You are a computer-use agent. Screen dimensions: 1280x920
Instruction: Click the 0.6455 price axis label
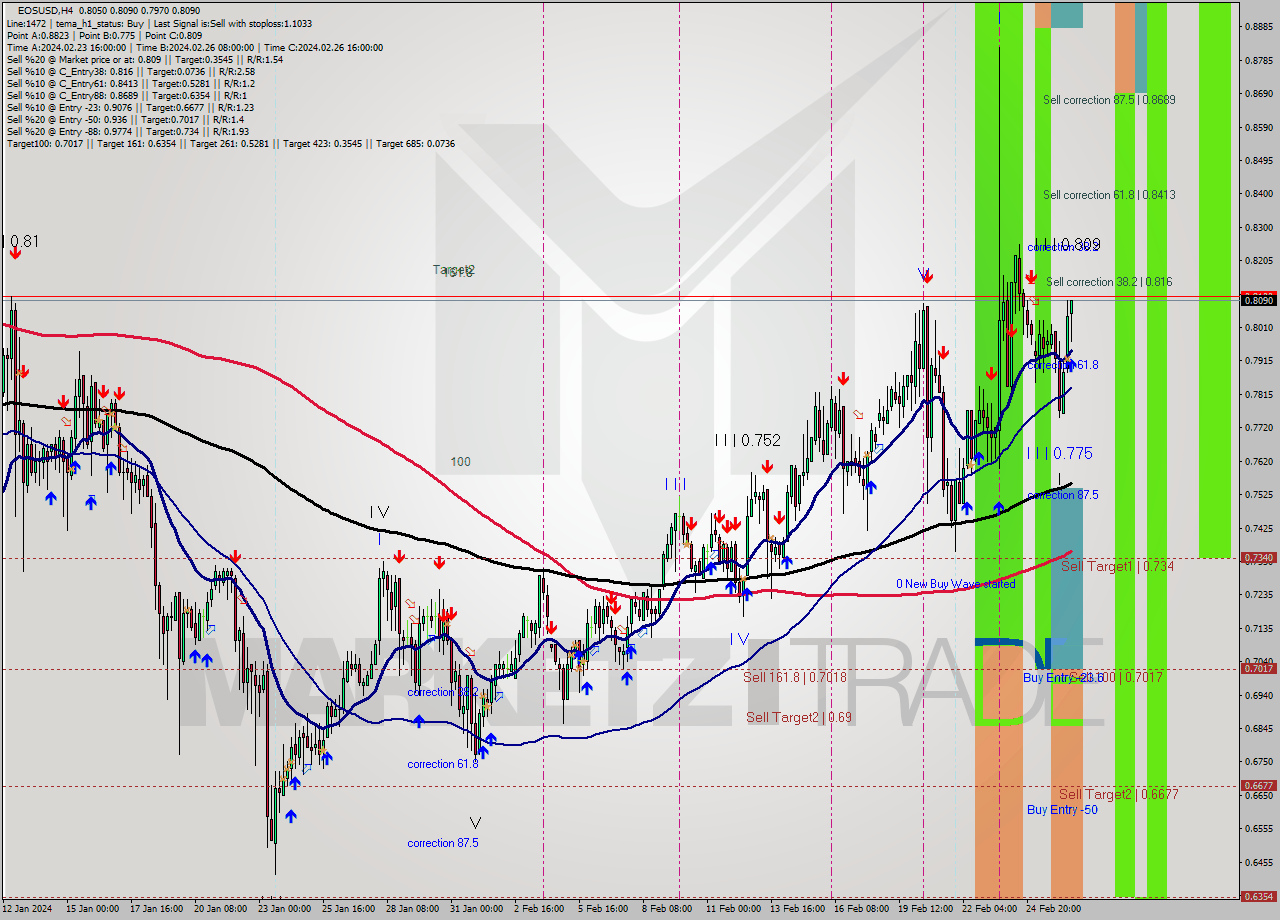click(x=1259, y=862)
